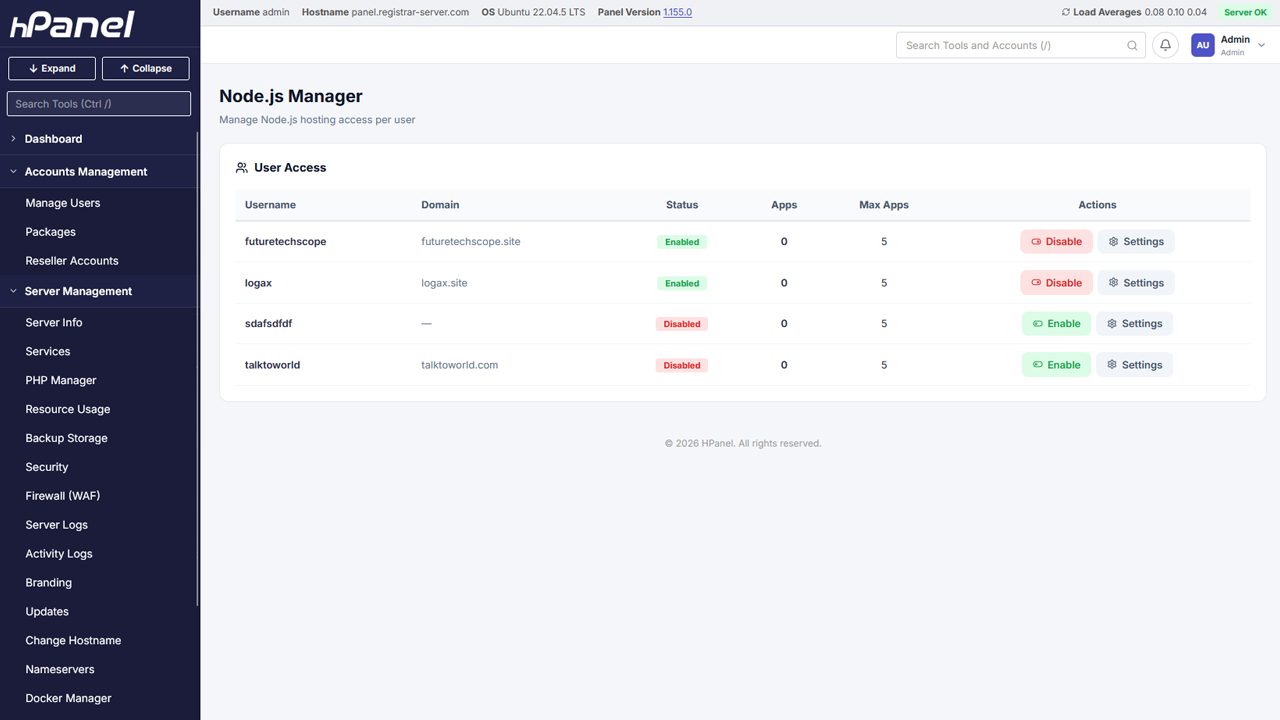Click the talktoworld.com domain
1280x720 pixels.
pos(460,365)
